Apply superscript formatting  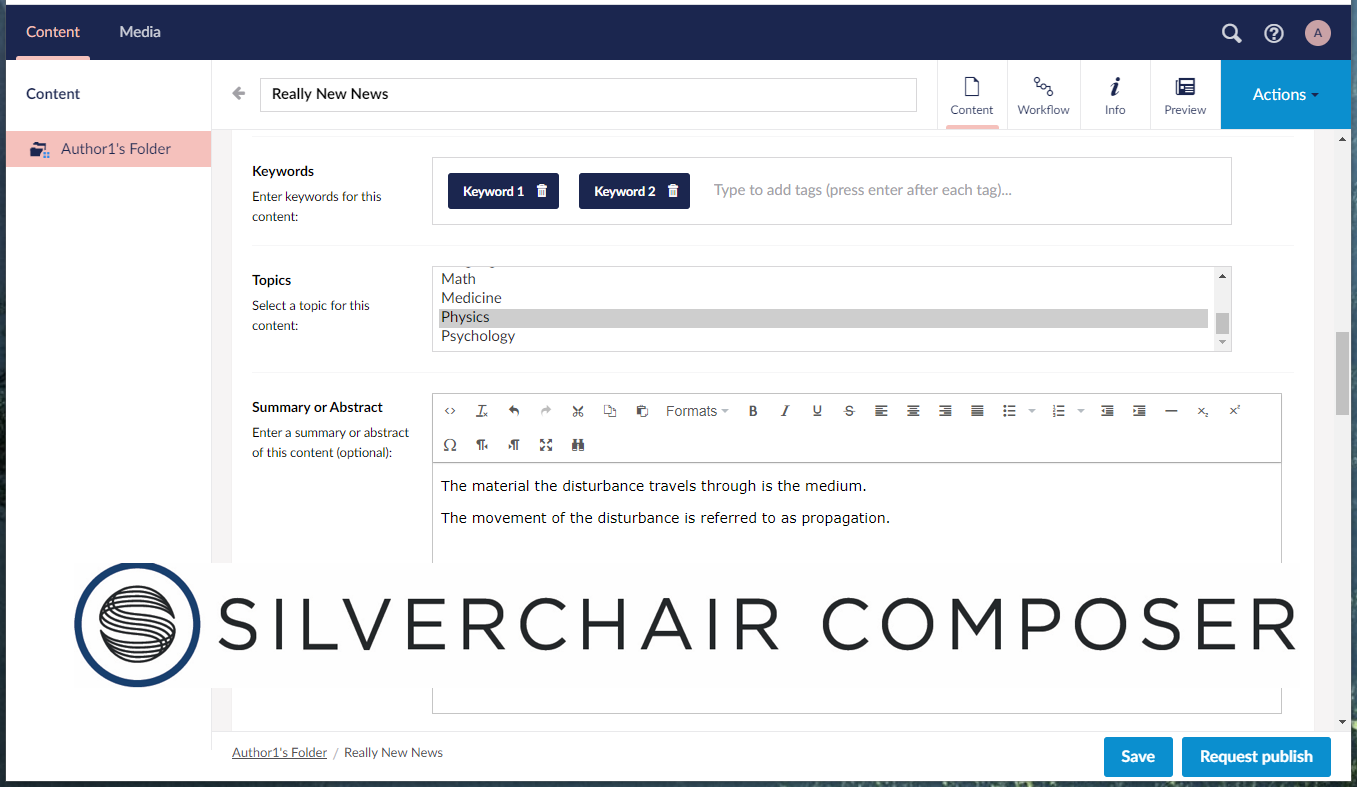point(1235,411)
